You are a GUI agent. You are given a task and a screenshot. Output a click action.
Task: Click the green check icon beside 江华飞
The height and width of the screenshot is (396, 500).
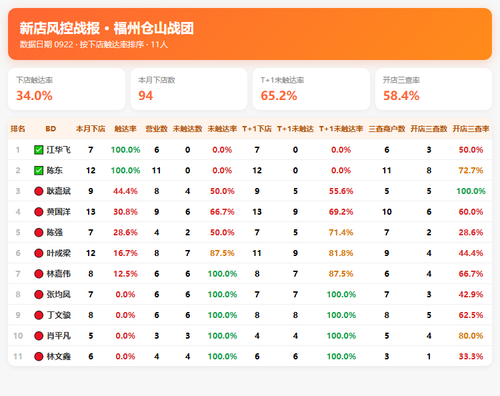pos(39,150)
